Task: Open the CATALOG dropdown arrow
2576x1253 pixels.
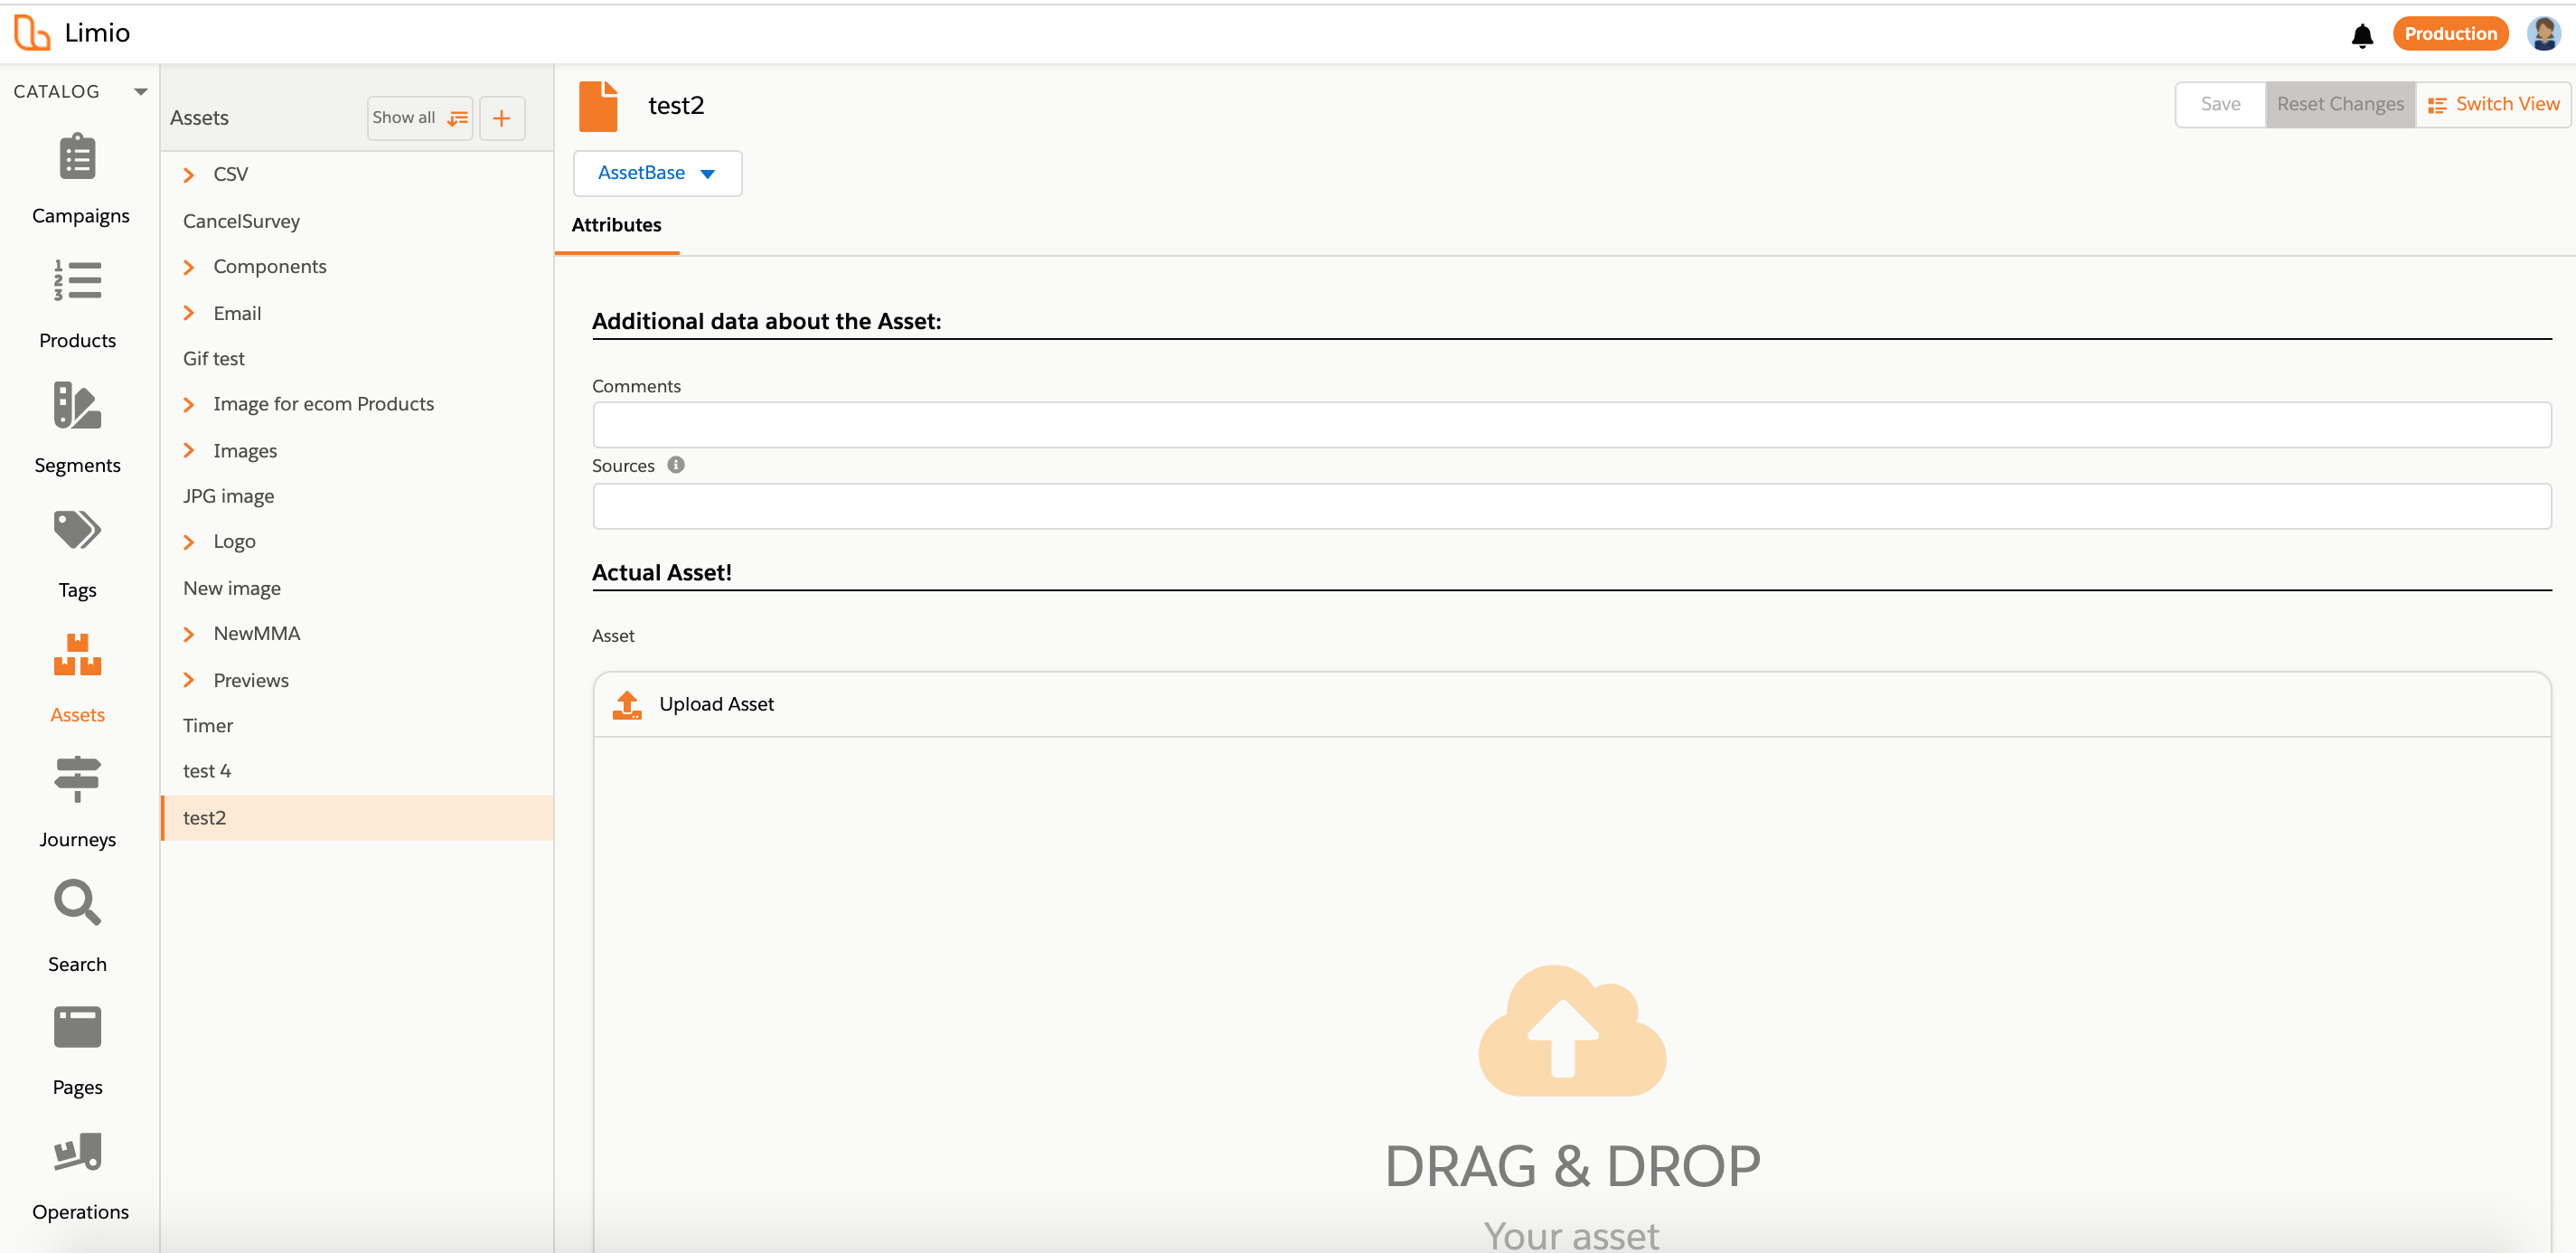Action: click(140, 92)
